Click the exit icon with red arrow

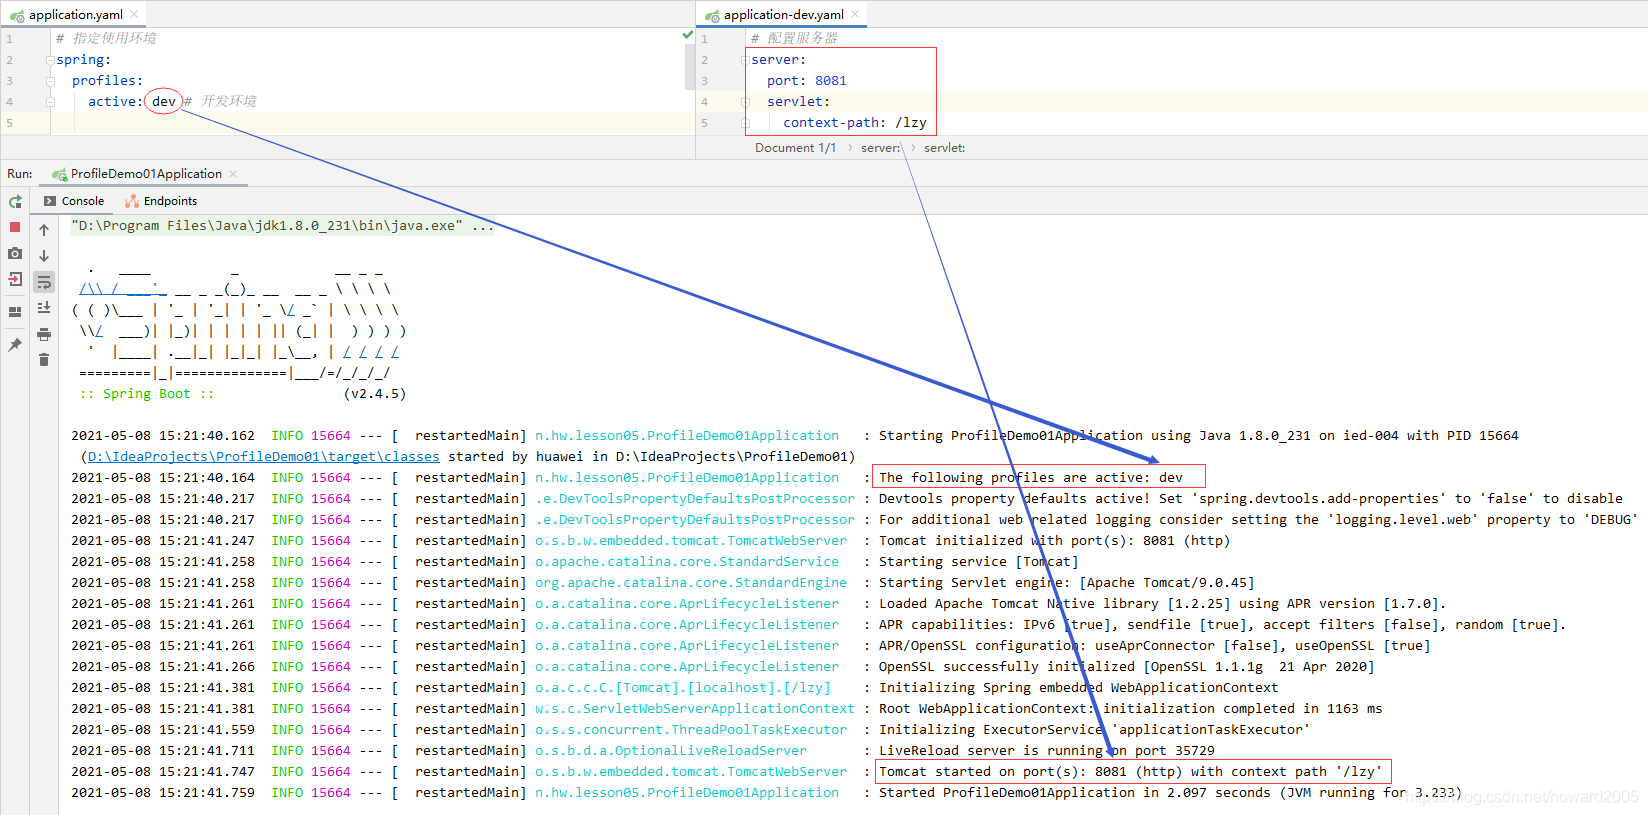[x=15, y=279]
